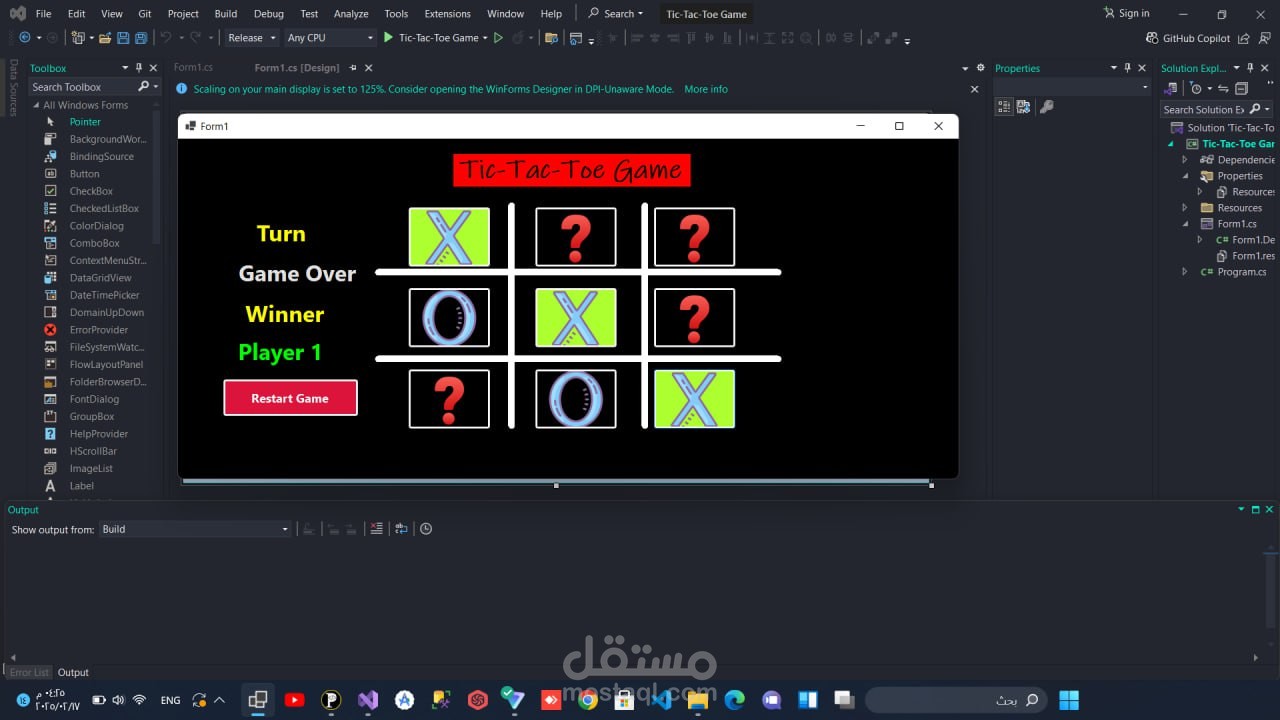This screenshot has width=1280, height=720.
Task: Open the Extensions menu
Action: tap(447, 14)
